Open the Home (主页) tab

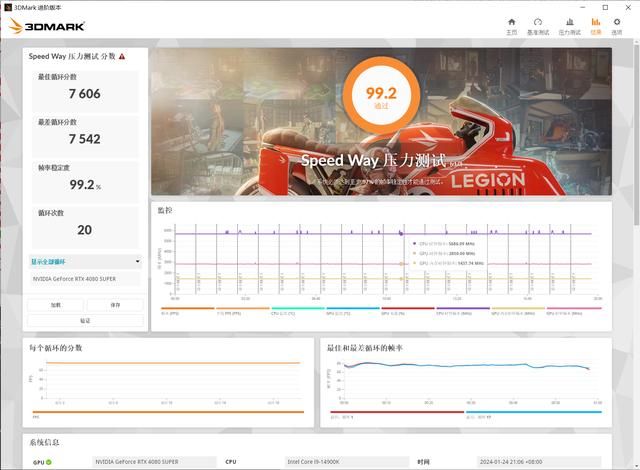click(x=511, y=27)
